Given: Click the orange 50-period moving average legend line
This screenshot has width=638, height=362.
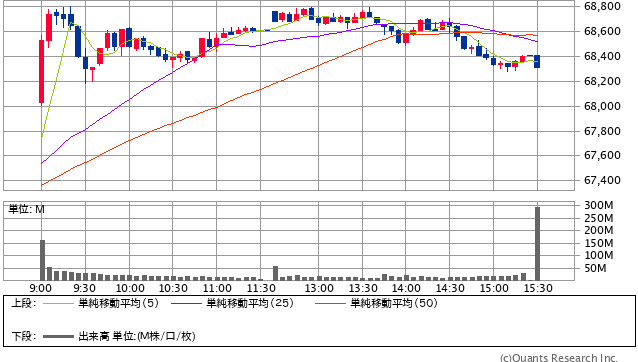Looking at the screenshot, I should [x=330, y=303].
